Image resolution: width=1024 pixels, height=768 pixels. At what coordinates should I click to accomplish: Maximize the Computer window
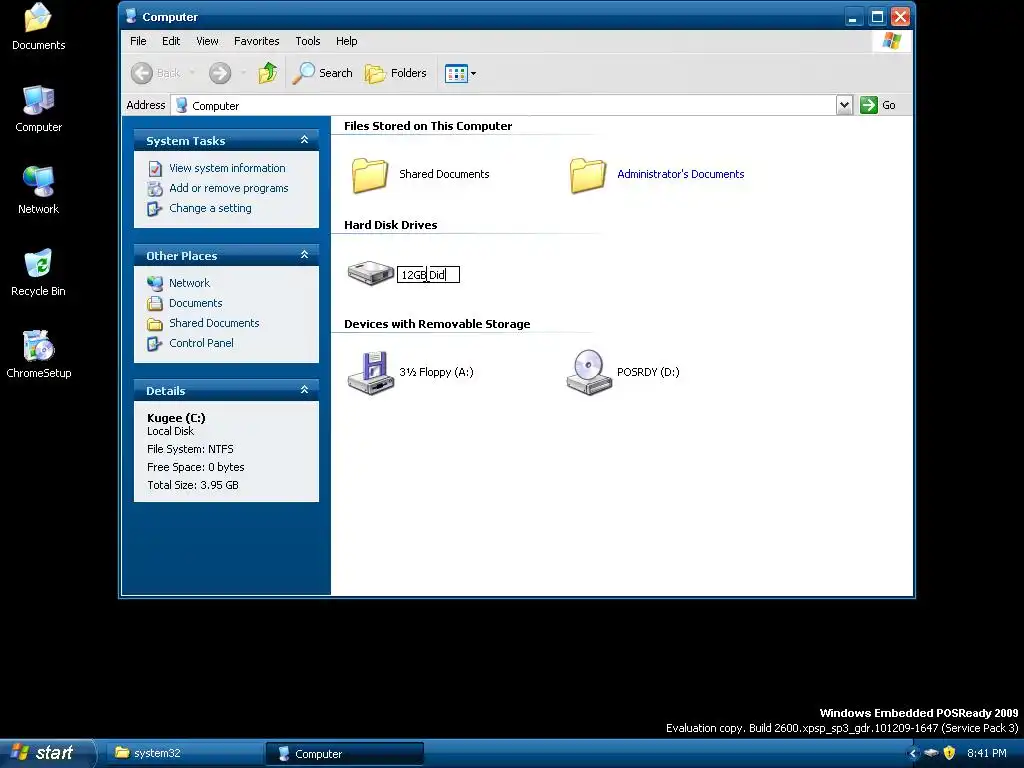(877, 17)
